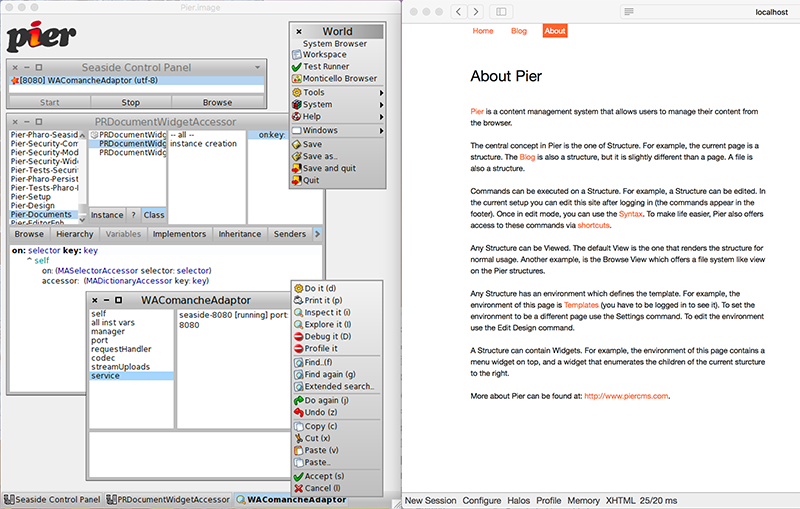This screenshot has width=800, height=509.
Task: Select 'instance creation' protocol
Action: (x=203, y=144)
